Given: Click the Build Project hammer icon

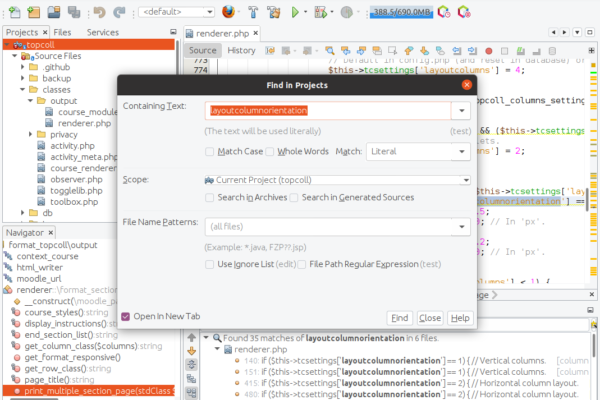Looking at the screenshot, I should 253,12.
